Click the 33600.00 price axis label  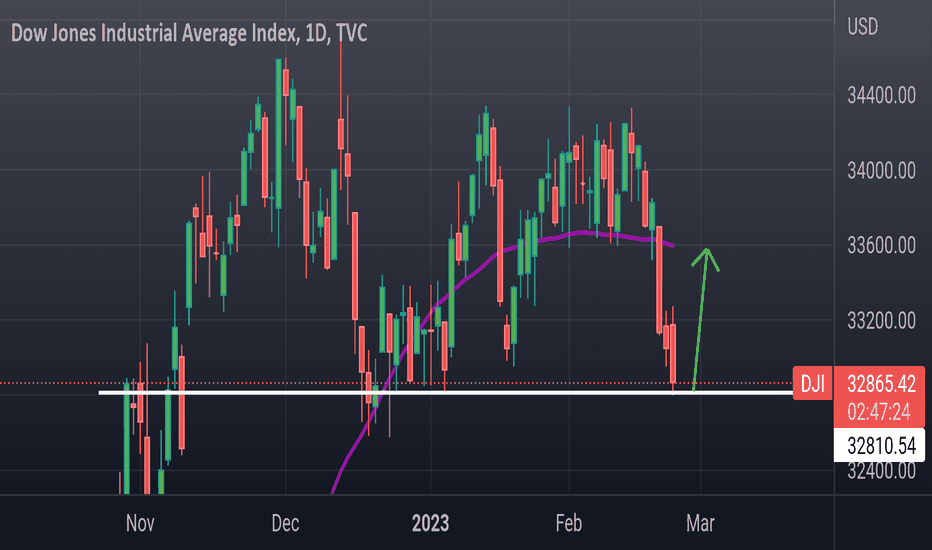(x=881, y=245)
